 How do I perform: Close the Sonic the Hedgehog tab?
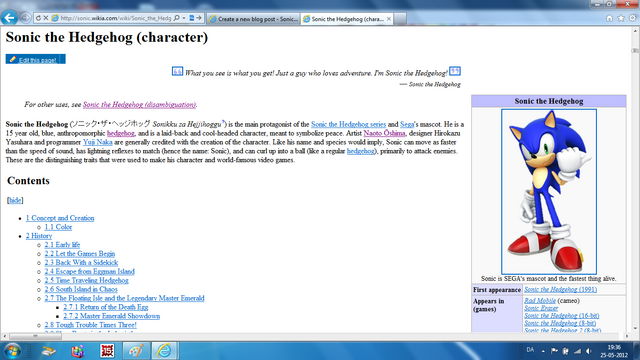click(x=389, y=19)
